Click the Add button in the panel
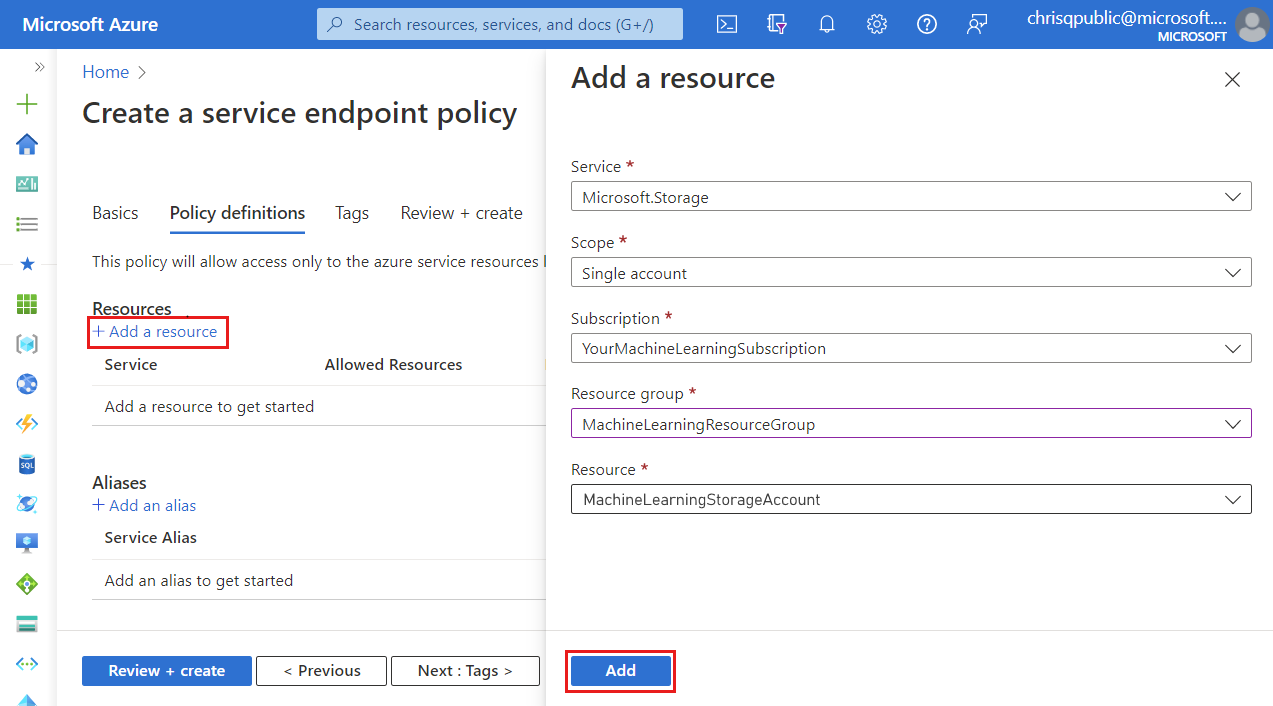 pos(620,671)
